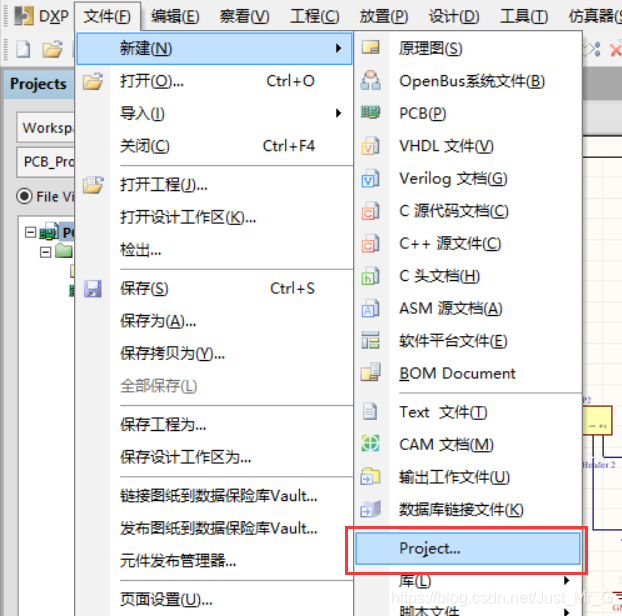Choose 发布图纸到数据保险库Vault... entry
The width and height of the screenshot is (622, 616).
tap(214, 528)
